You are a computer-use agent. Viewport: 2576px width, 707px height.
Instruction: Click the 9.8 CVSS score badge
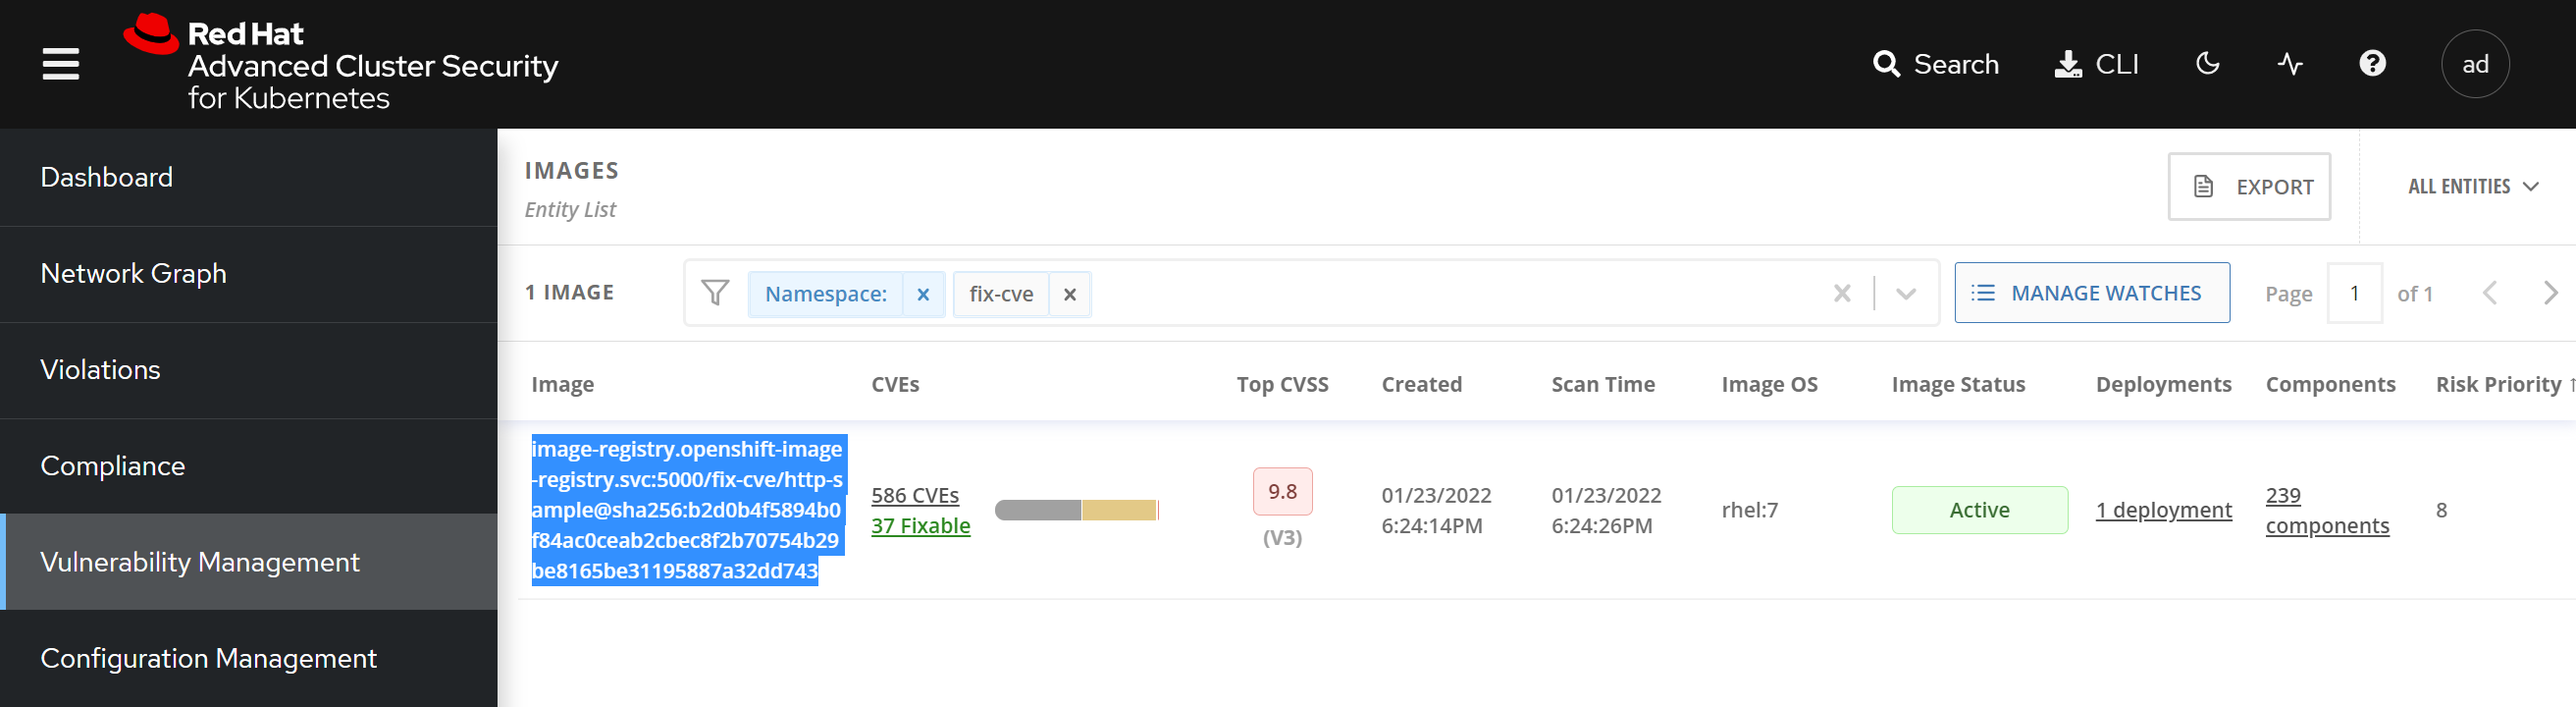point(1282,492)
